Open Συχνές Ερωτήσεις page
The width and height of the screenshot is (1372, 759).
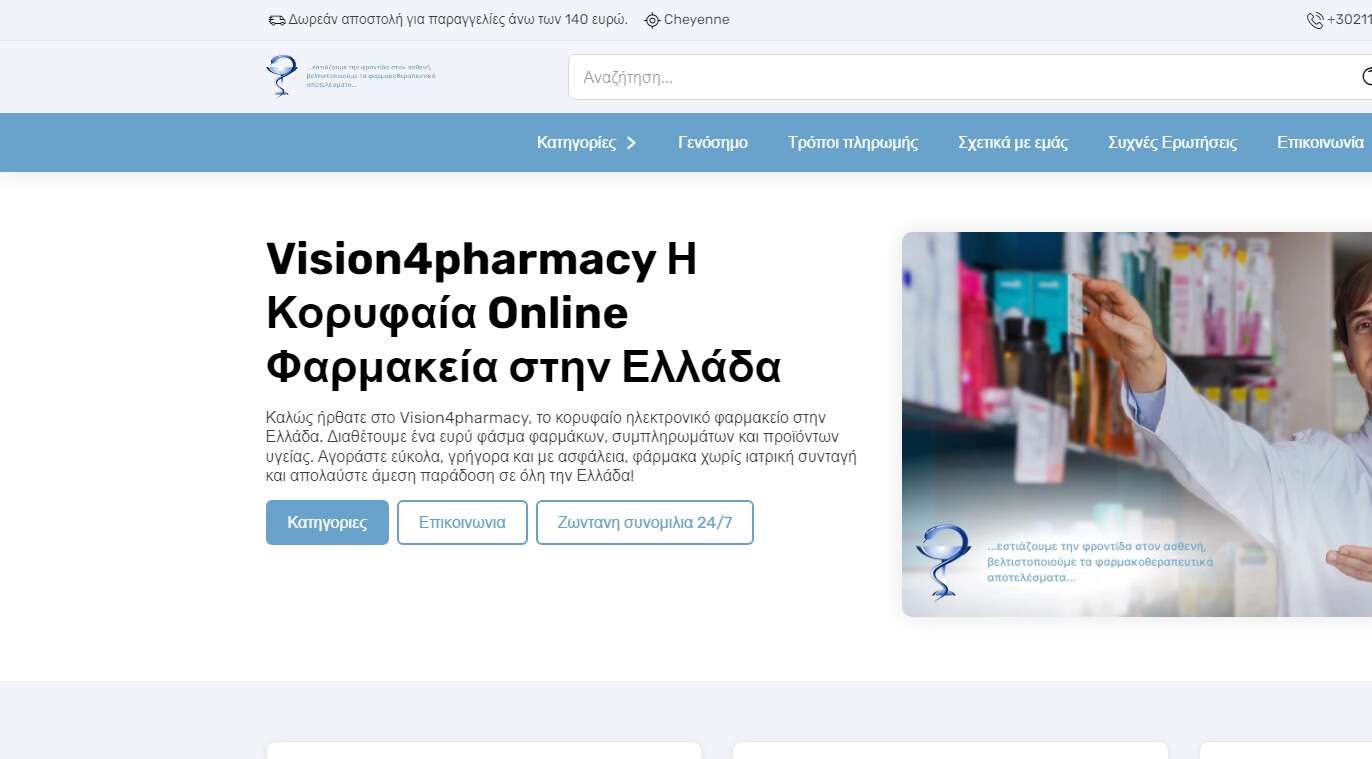click(1172, 143)
